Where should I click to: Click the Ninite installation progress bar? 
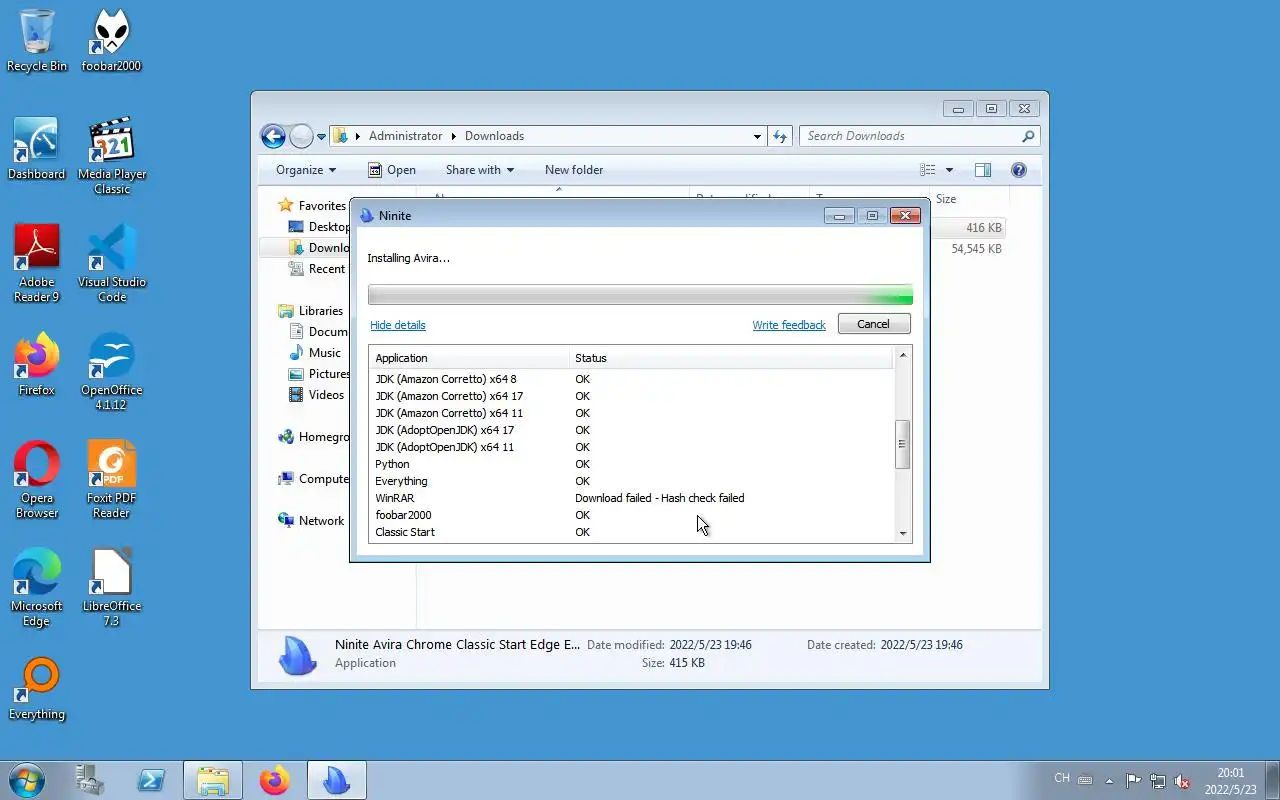[x=640, y=294]
